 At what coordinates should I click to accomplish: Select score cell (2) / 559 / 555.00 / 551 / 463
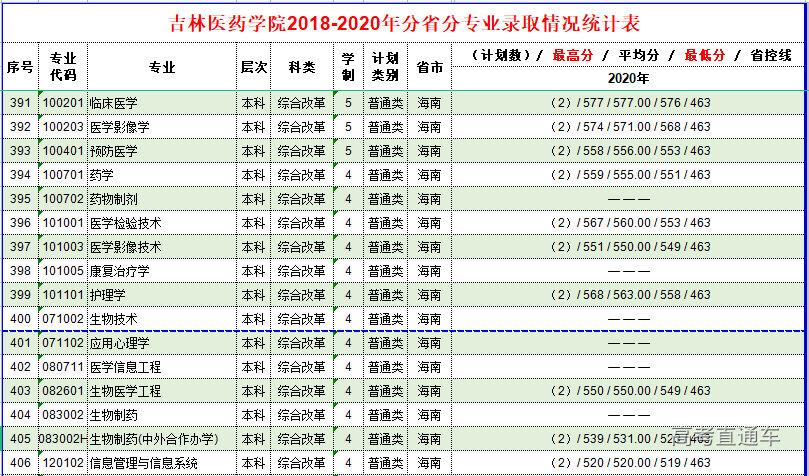(x=628, y=175)
